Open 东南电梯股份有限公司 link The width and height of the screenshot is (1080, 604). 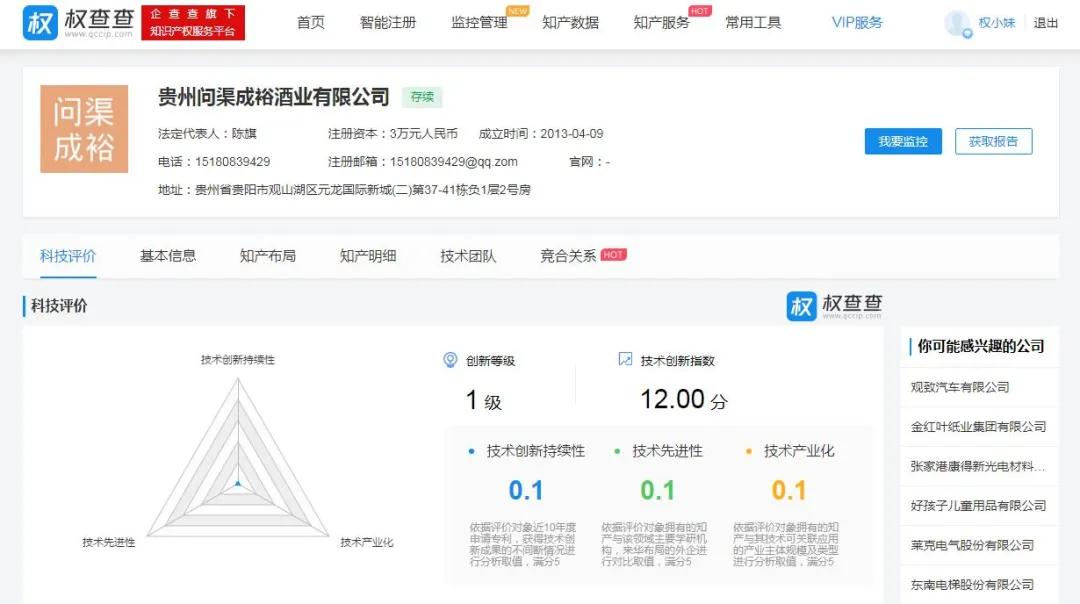pos(973,585)
